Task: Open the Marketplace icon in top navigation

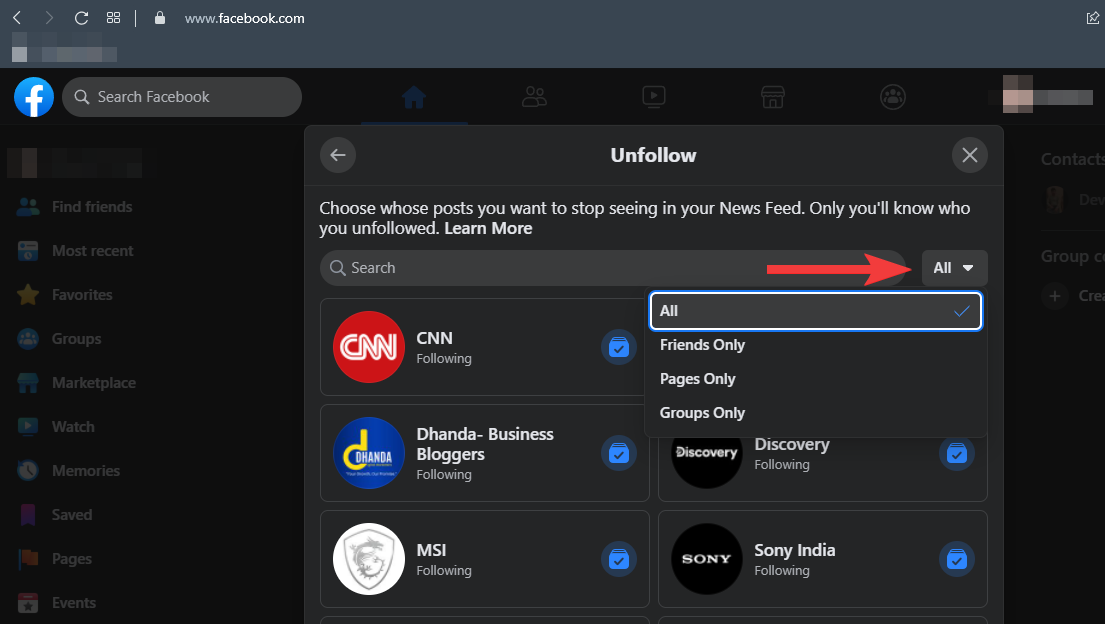Action: tap(772, 97)
